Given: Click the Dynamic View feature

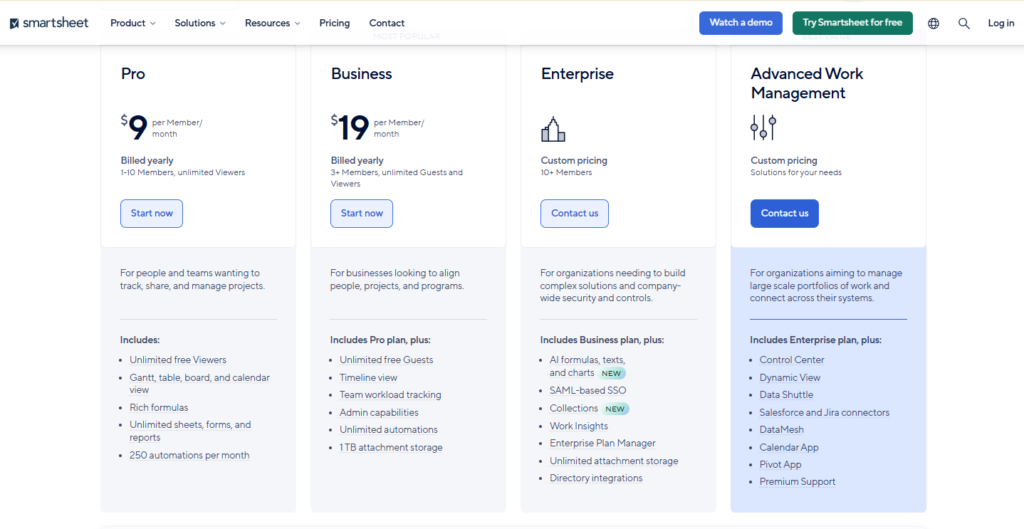Looking at the screenshot, I should point(790,377).
